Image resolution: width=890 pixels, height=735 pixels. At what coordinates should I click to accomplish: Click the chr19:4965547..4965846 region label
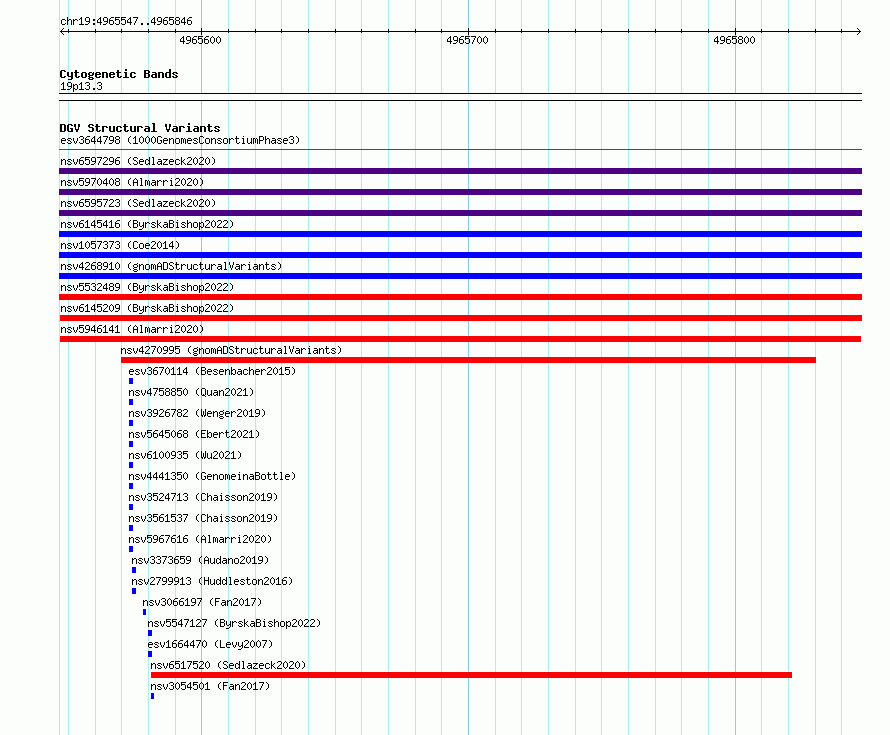pyautogui.click(x=127, y=21)
